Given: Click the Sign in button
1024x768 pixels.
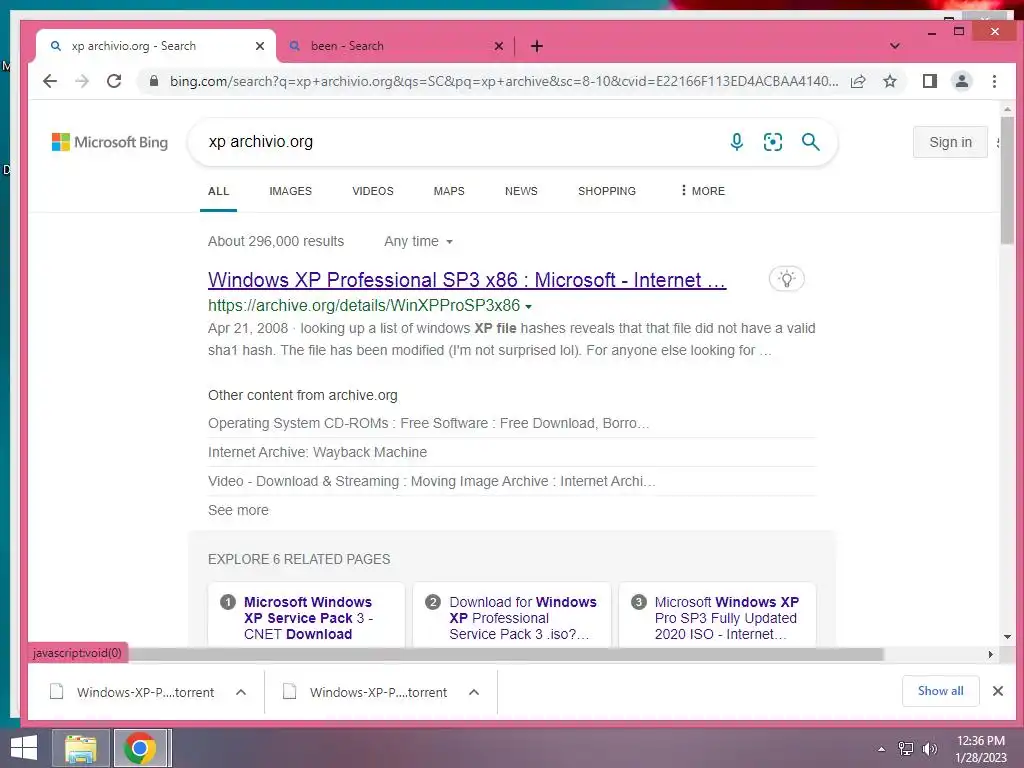Looking at the screenshot, I should click(x=950, y=142).
